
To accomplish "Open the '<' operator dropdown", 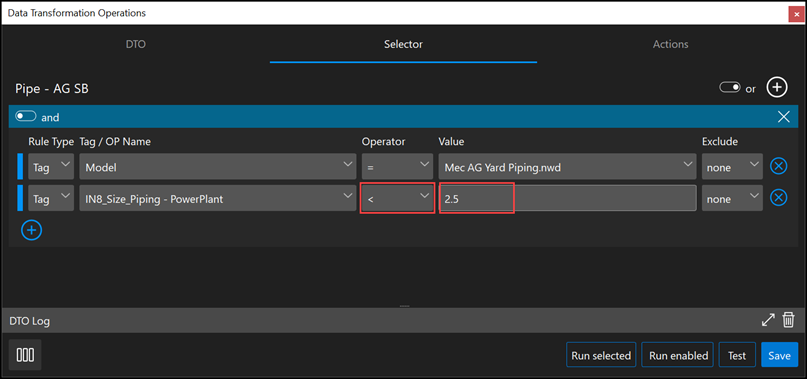I will click(x=397, y=198).
